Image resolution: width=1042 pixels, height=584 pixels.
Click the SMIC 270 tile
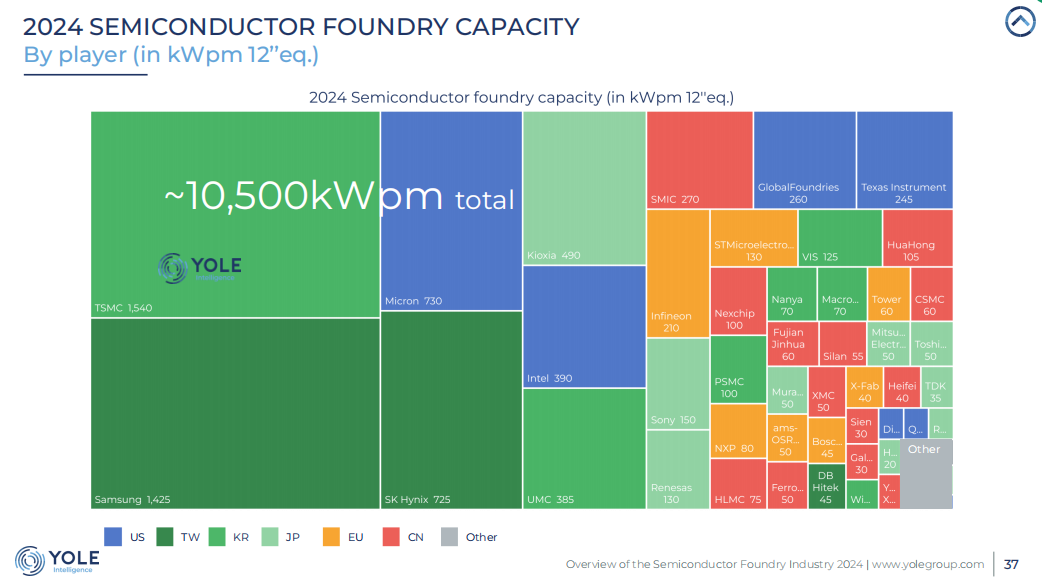pos(700,160)
